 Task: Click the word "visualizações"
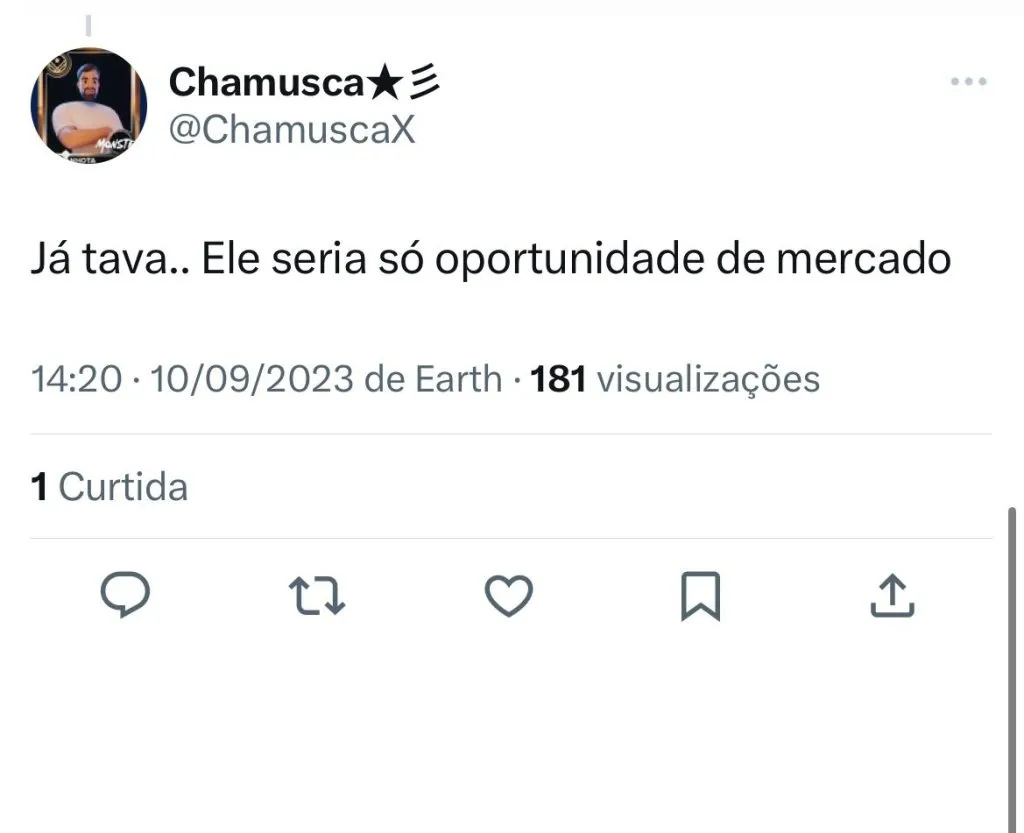click(x=708, y=379)
